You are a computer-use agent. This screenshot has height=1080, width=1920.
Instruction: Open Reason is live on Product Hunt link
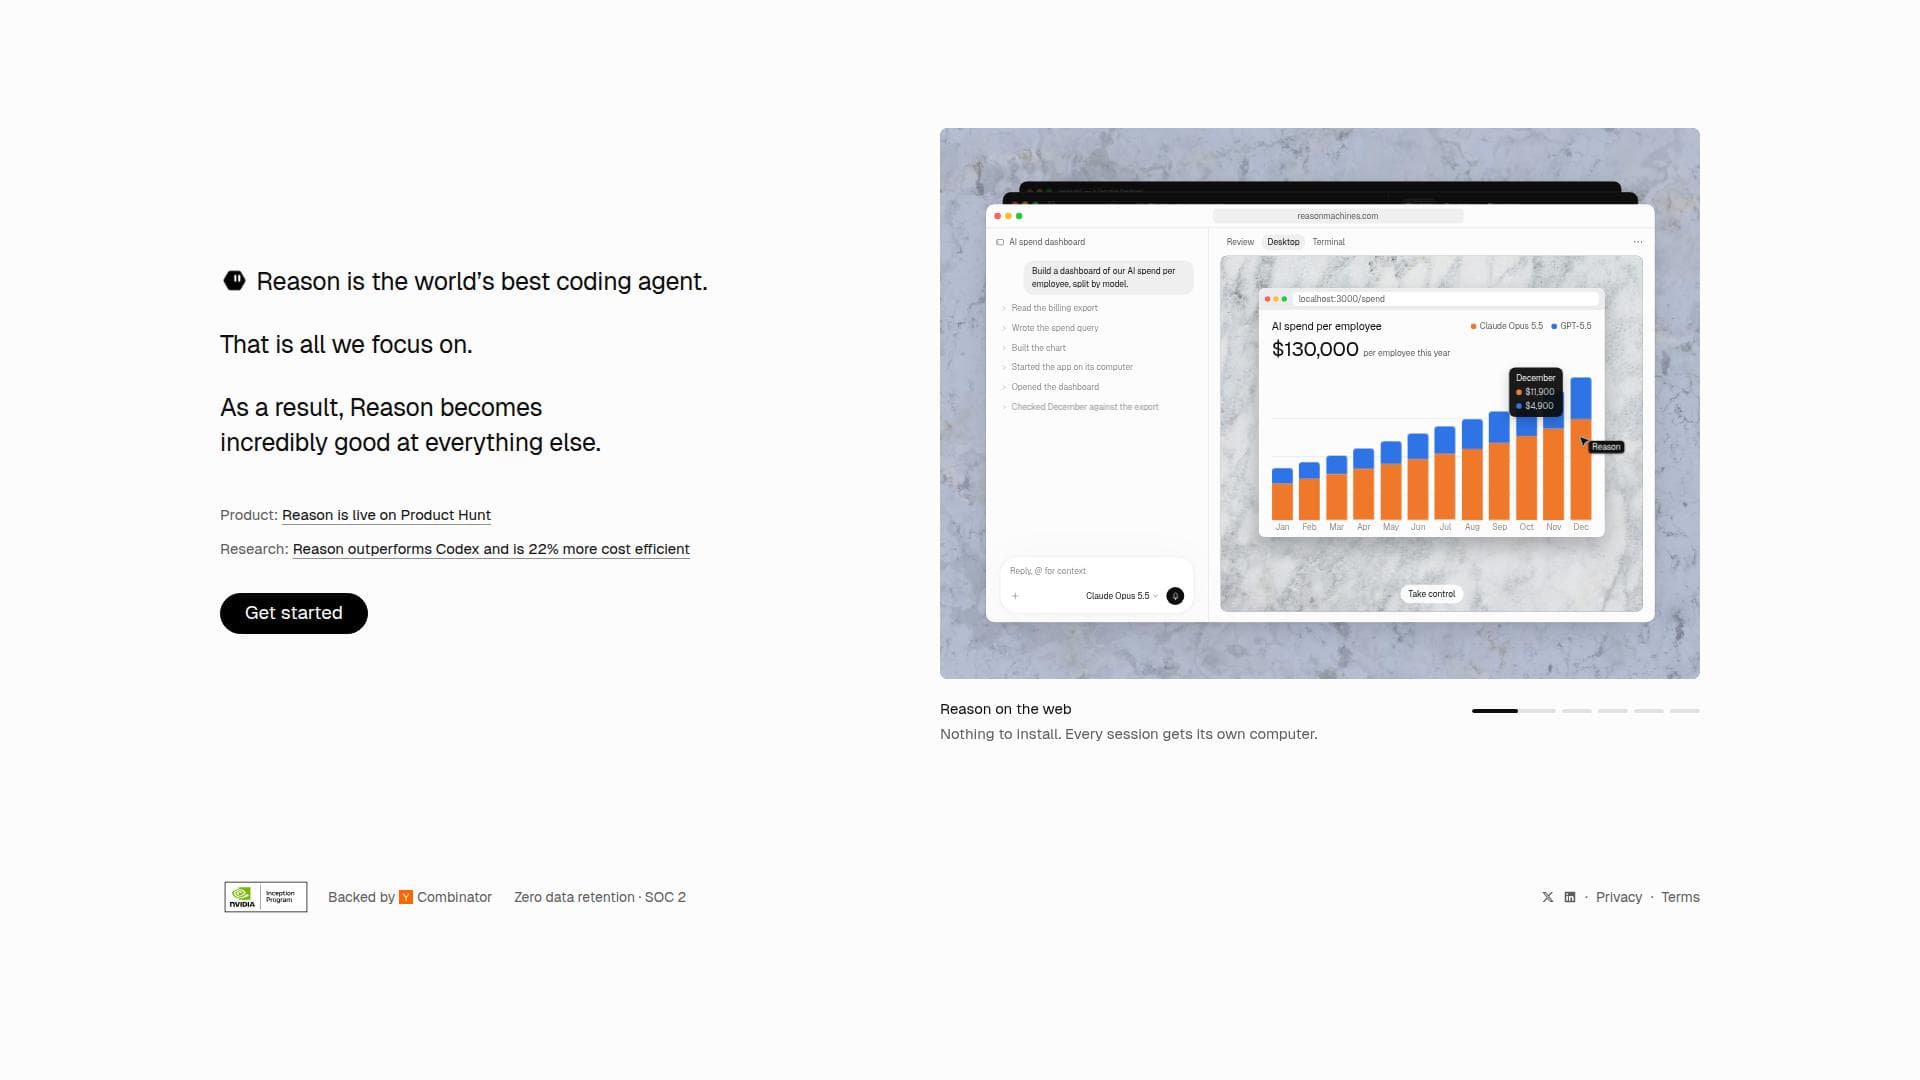pos(386,515)
